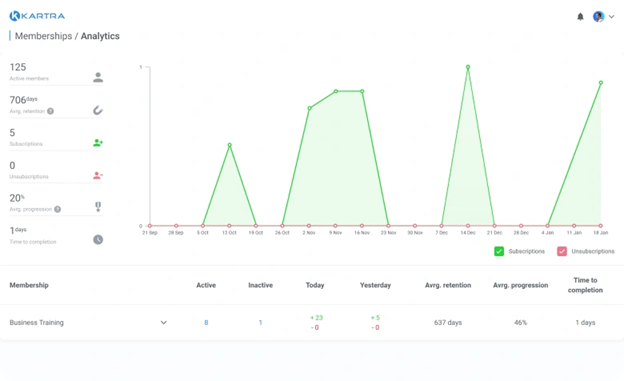Click the green subscriptions add-user icon
This screenshot has width=624, height=381.
(x=98, y=143)
